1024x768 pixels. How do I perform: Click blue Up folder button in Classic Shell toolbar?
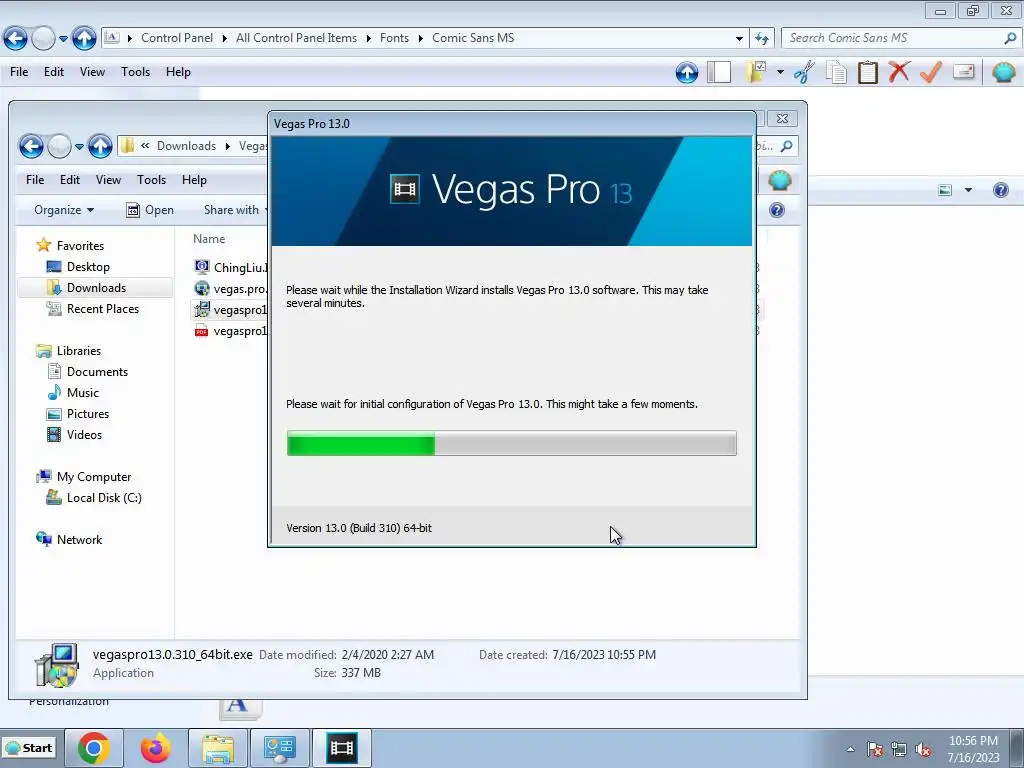[x=687, y=72]
